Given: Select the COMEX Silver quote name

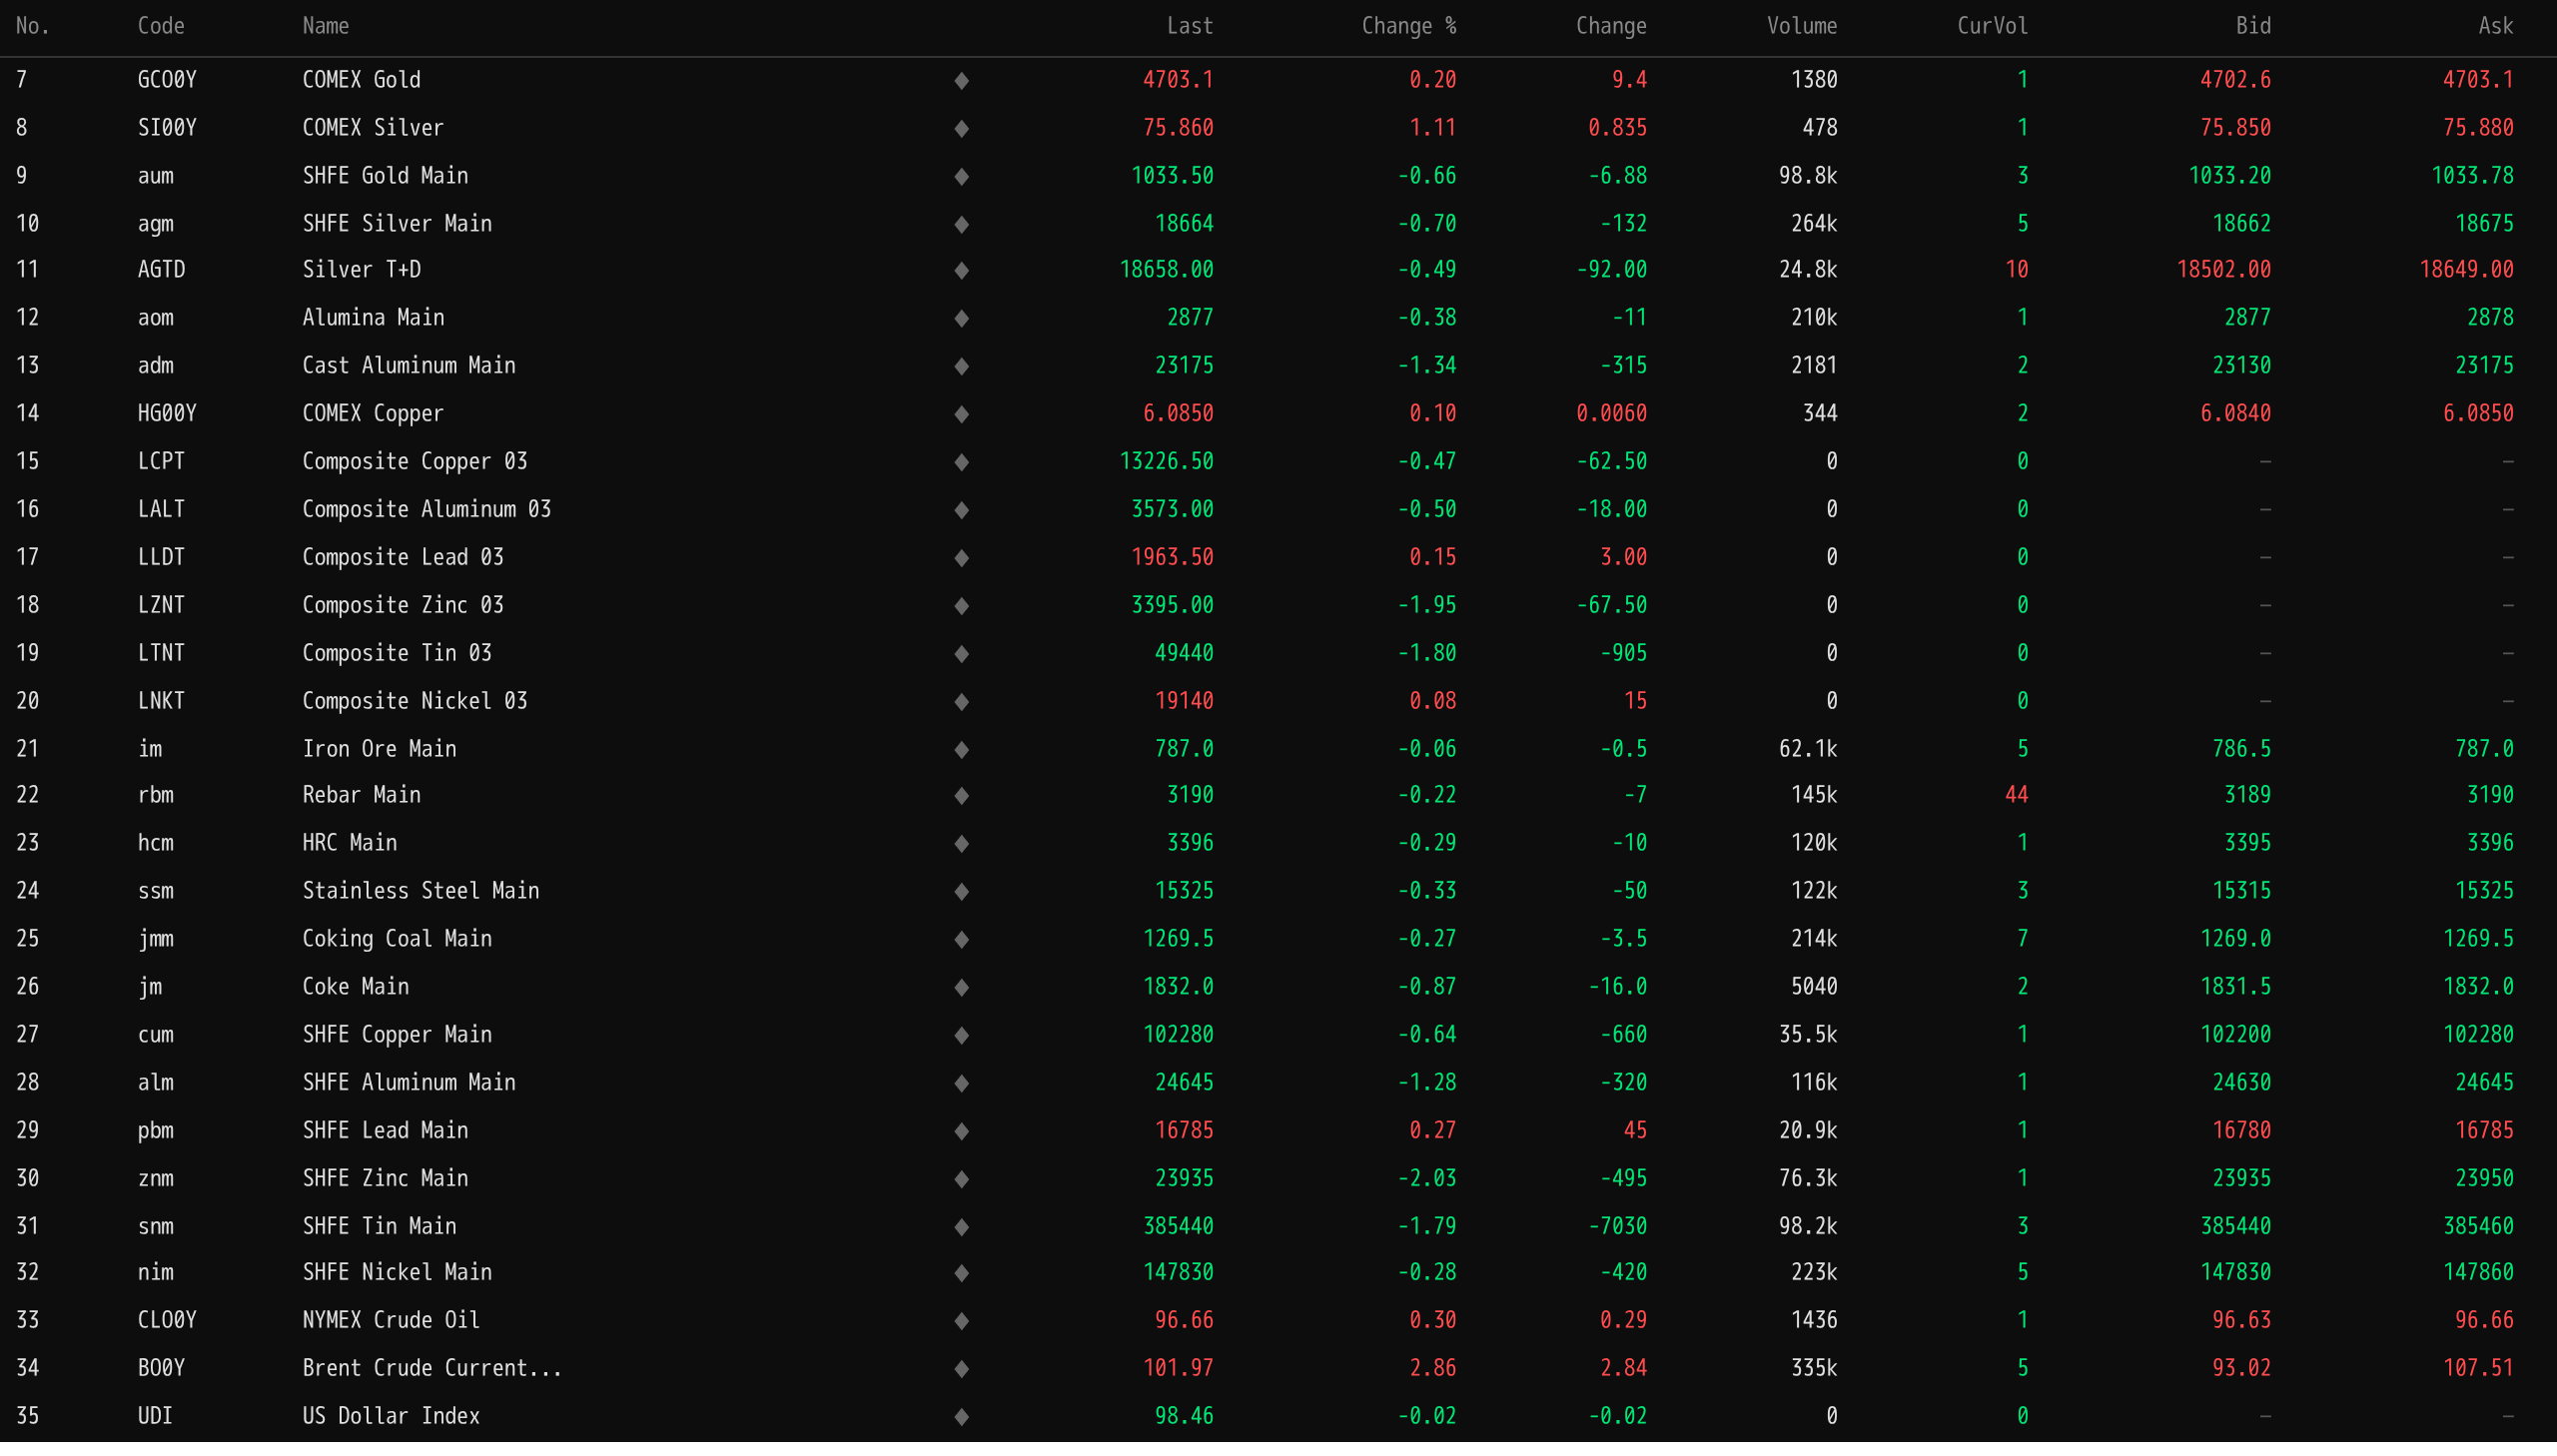Looking at the screenshot, I should (373, 128).
